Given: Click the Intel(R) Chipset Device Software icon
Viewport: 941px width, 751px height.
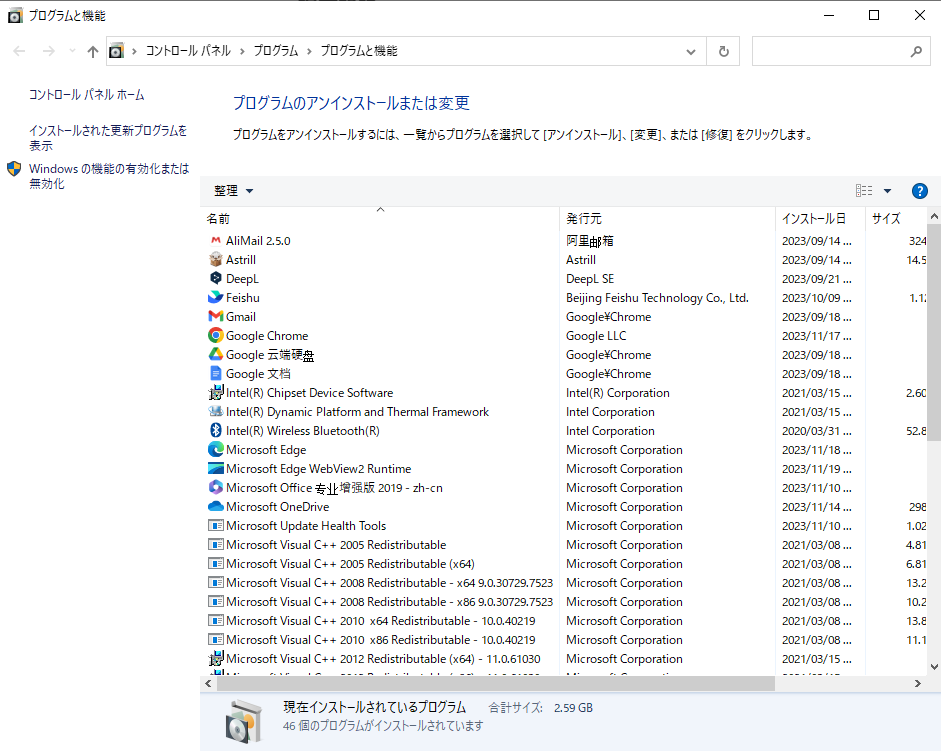Looking at the screenshot, I should point(215,393).
